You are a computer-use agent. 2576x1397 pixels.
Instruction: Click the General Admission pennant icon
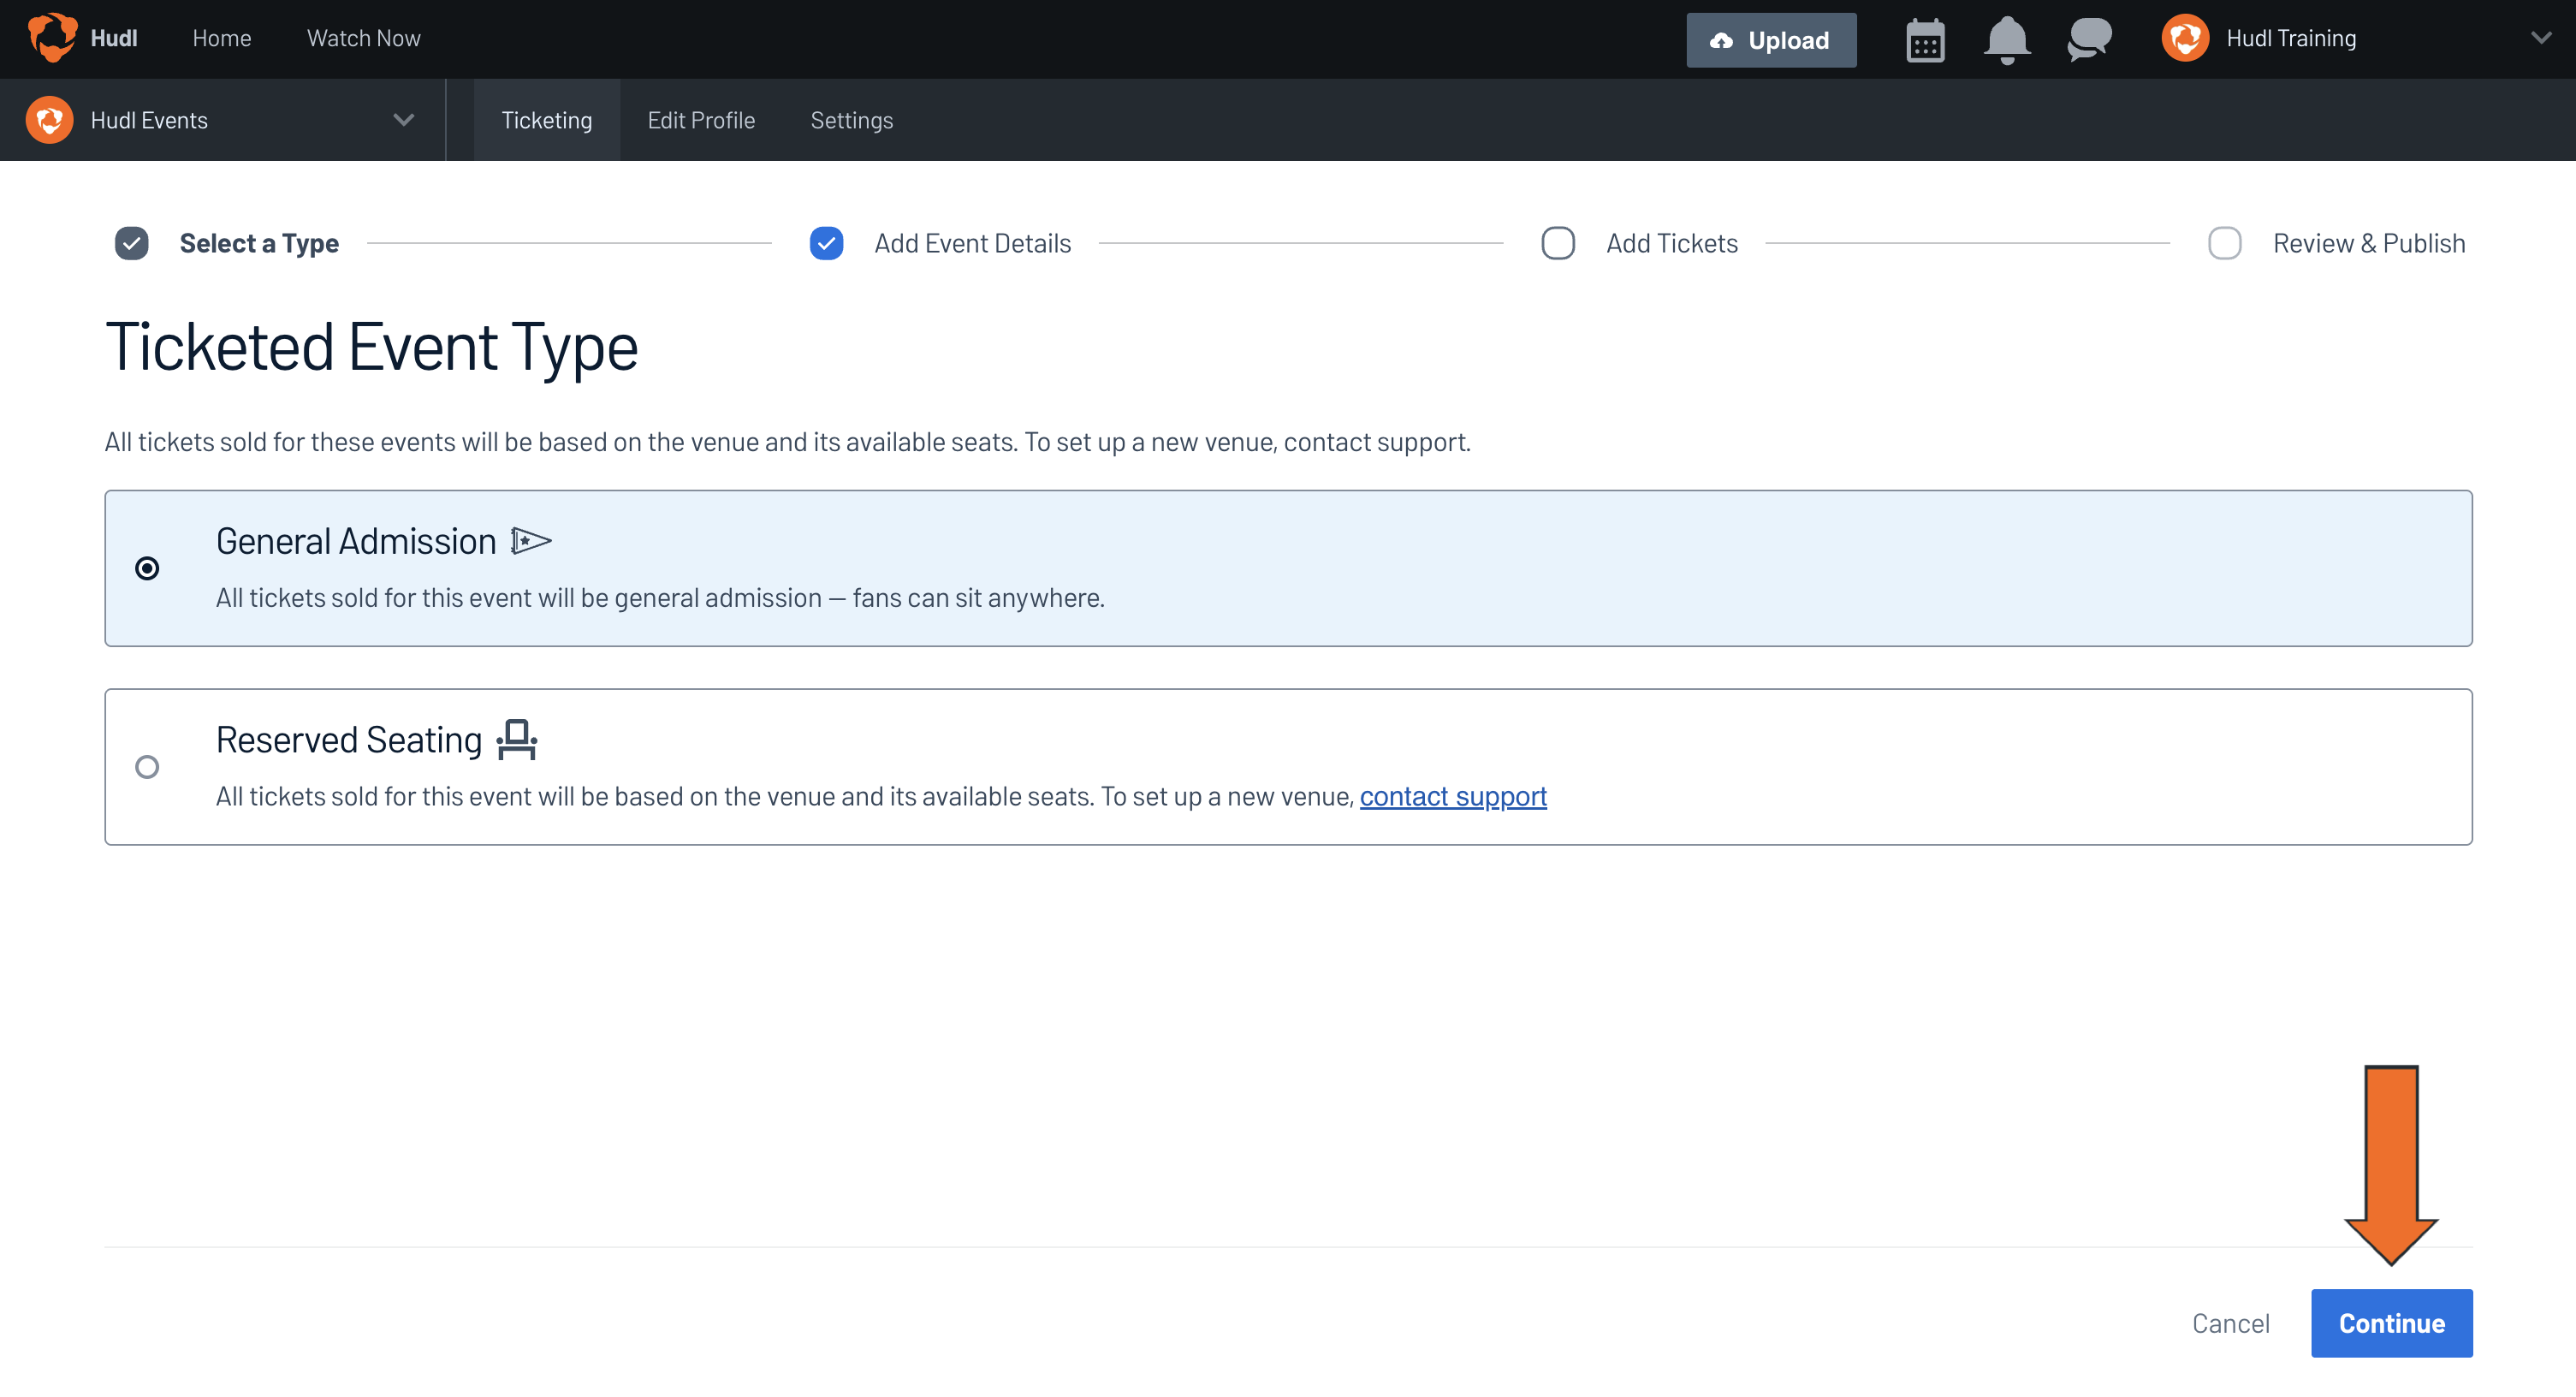531,541
